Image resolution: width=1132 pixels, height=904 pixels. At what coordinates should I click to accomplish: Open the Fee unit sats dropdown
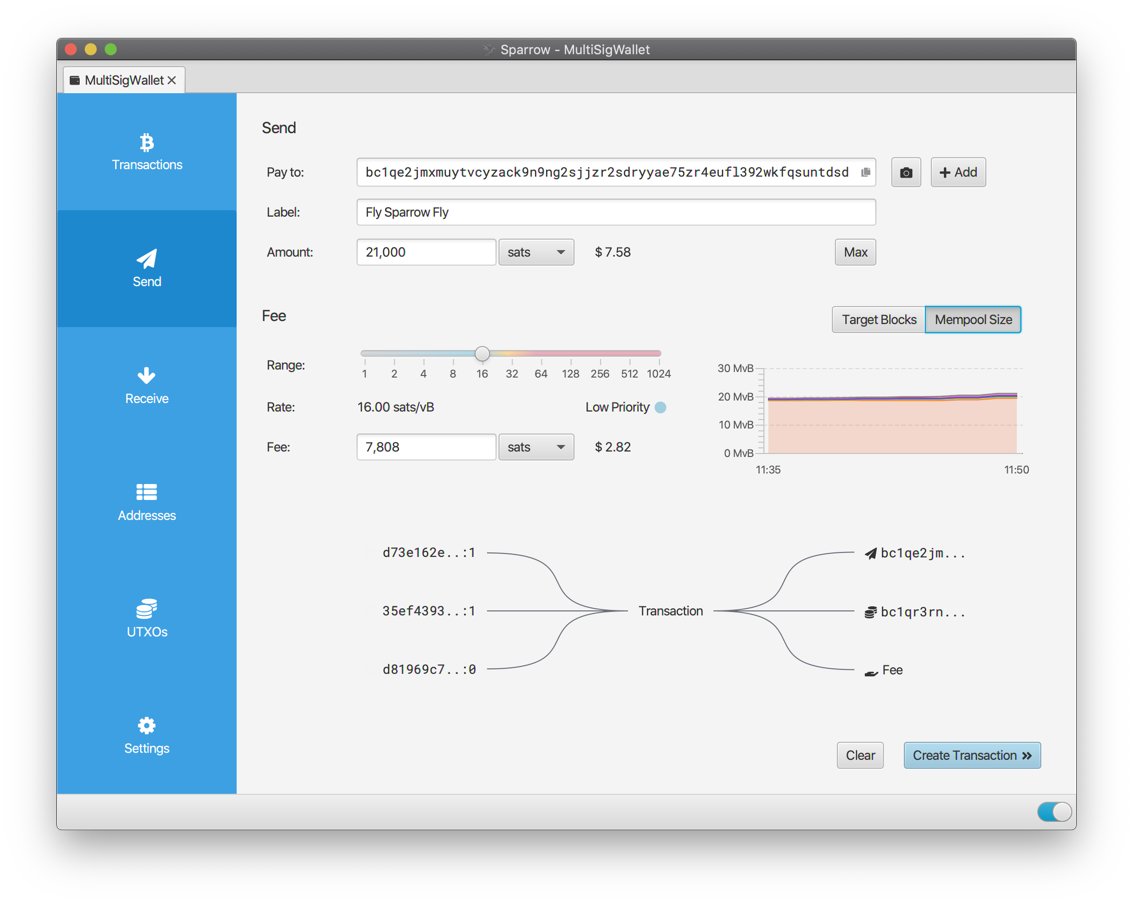pos(536,447)
